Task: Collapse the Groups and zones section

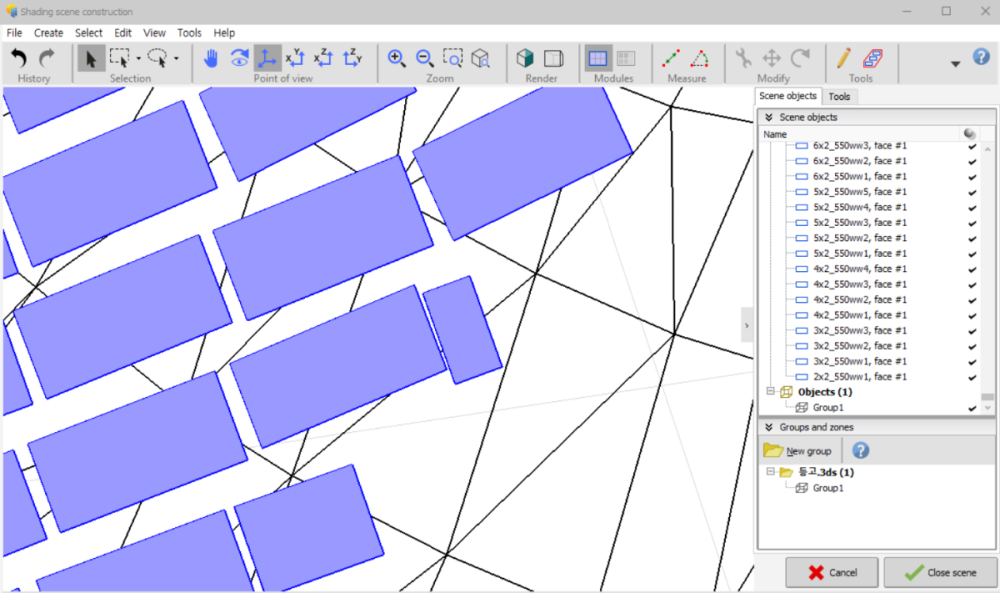Action: (x=767, y=427)
